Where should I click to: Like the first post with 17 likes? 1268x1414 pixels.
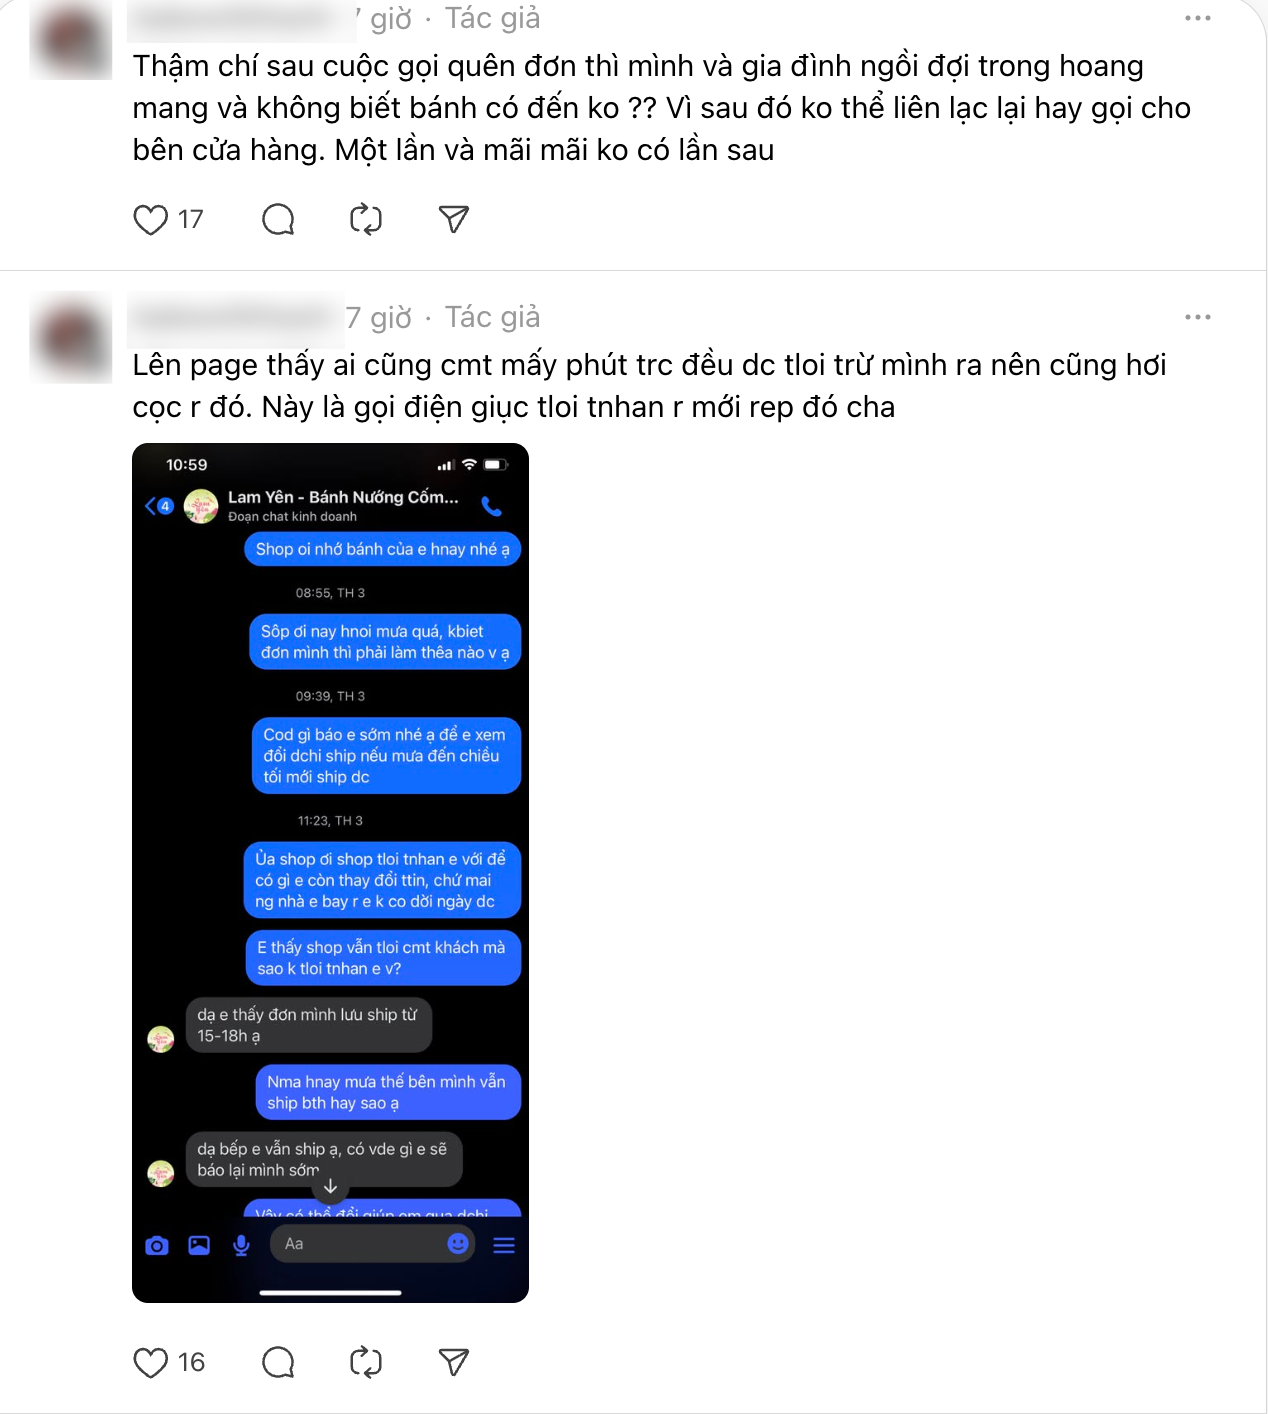point(151,219)
